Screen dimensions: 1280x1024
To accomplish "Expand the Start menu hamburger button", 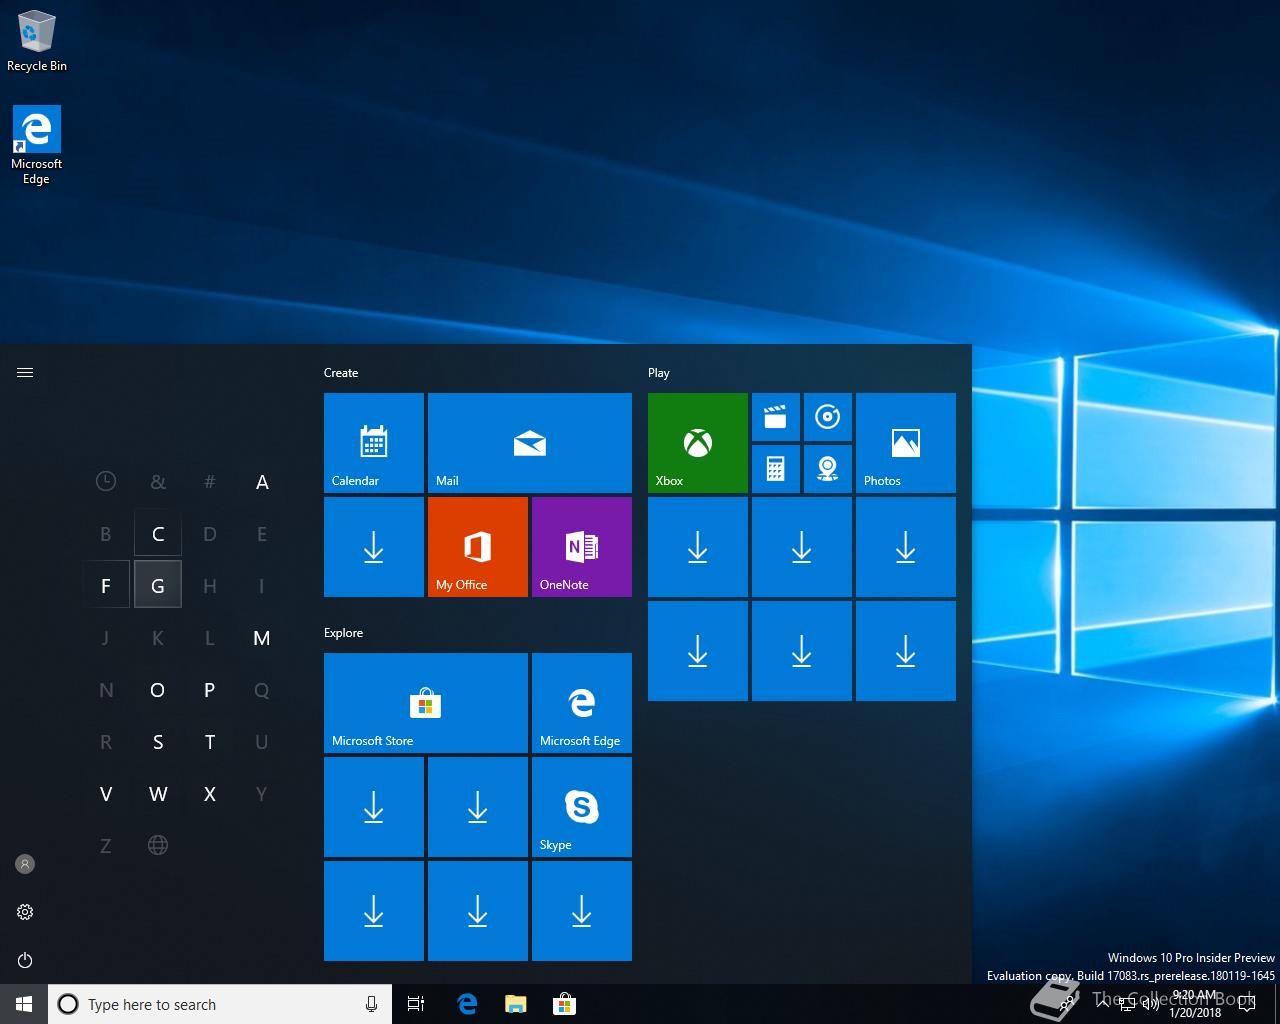I will [25, 373].
